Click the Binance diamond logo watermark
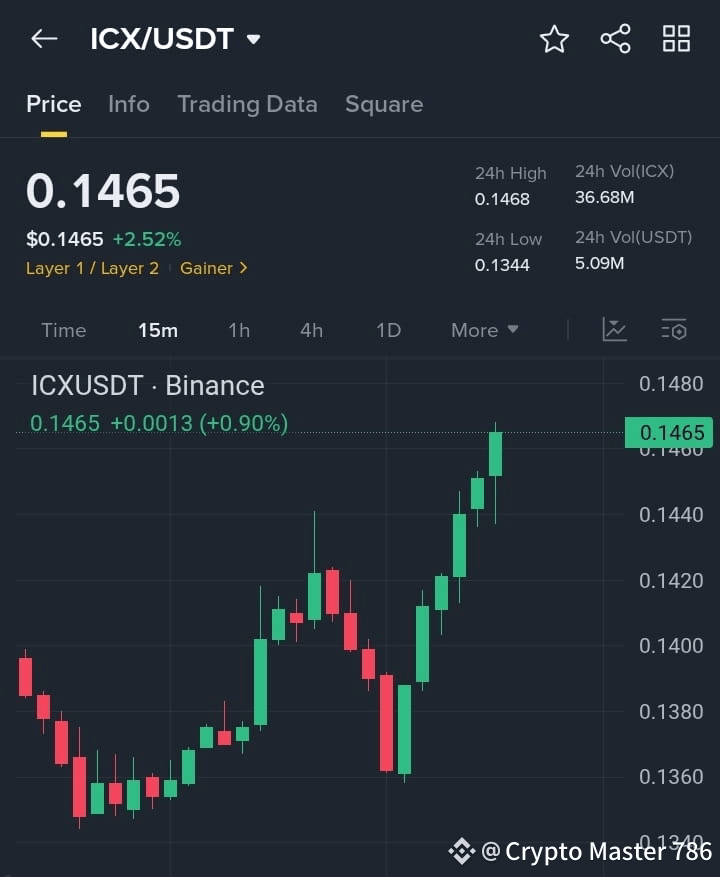The width and height of the screenshot is (720, 877). point(462,851)
